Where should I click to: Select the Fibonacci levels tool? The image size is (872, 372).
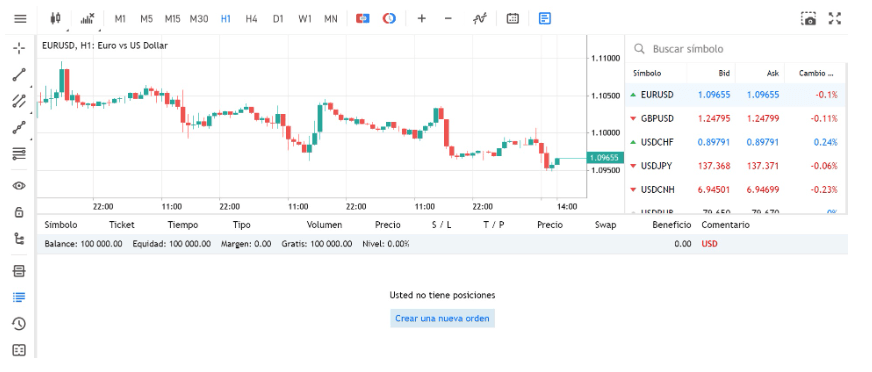[19, 153]
